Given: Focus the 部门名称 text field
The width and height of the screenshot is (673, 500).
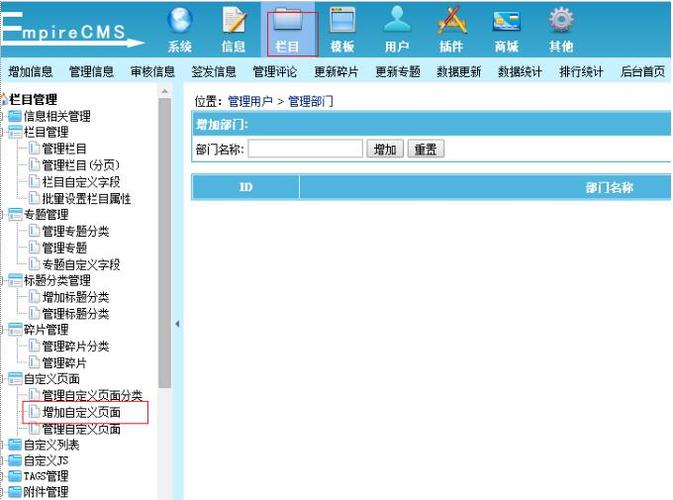Looking at the screenshot, I should click(x=305, y=149).
